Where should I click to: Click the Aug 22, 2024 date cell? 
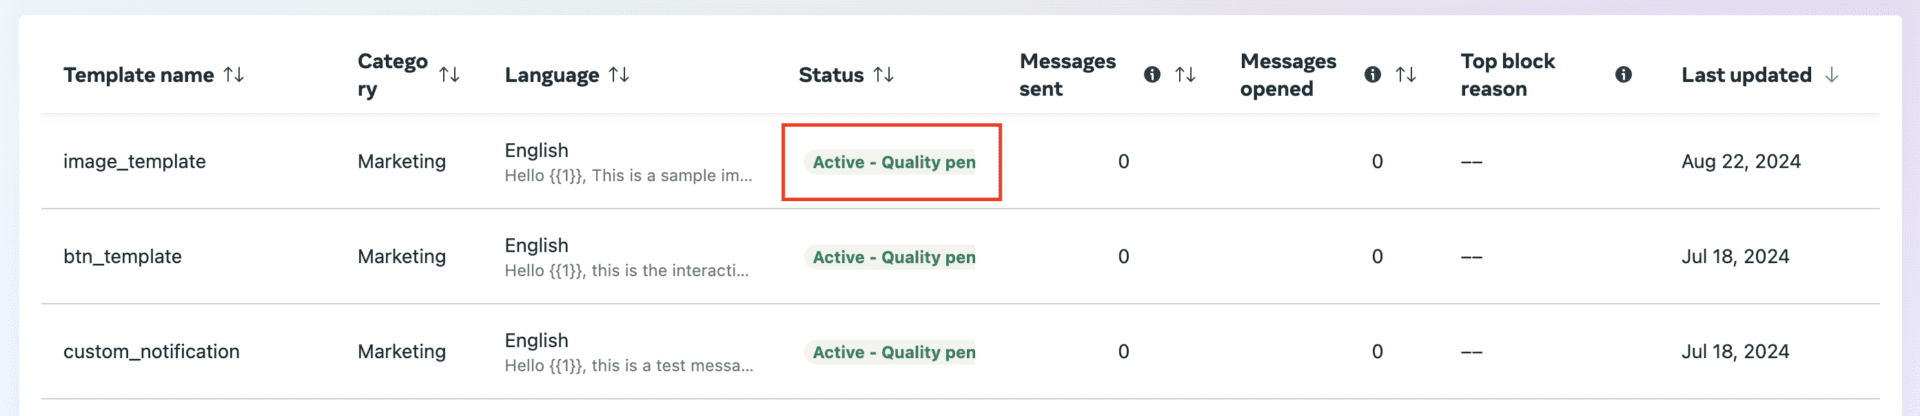pyautogui.click(x=1740, y=162)
